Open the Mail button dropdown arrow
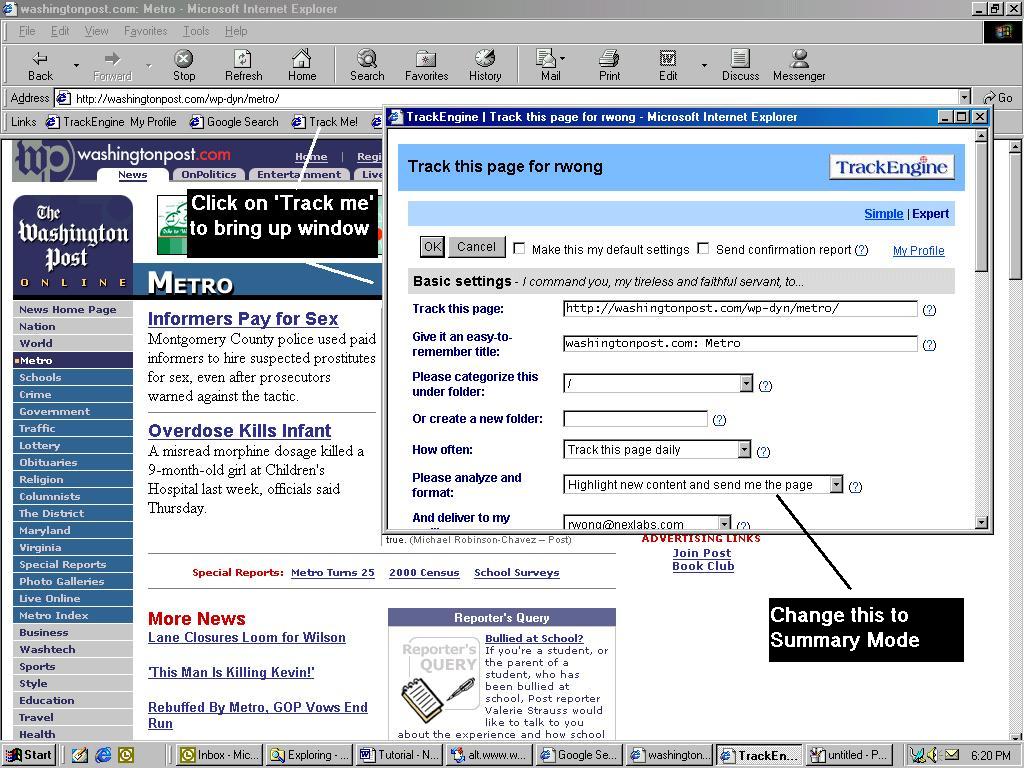 (562, 58)
